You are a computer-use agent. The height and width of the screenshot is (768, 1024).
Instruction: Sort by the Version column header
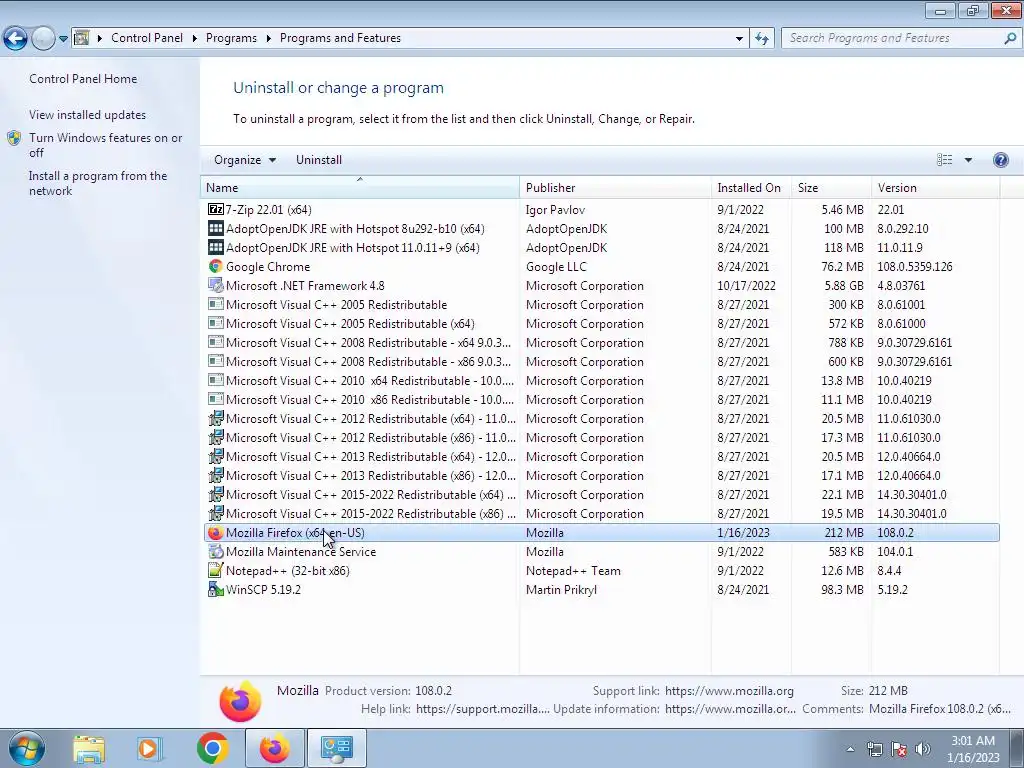coord(935,187)
